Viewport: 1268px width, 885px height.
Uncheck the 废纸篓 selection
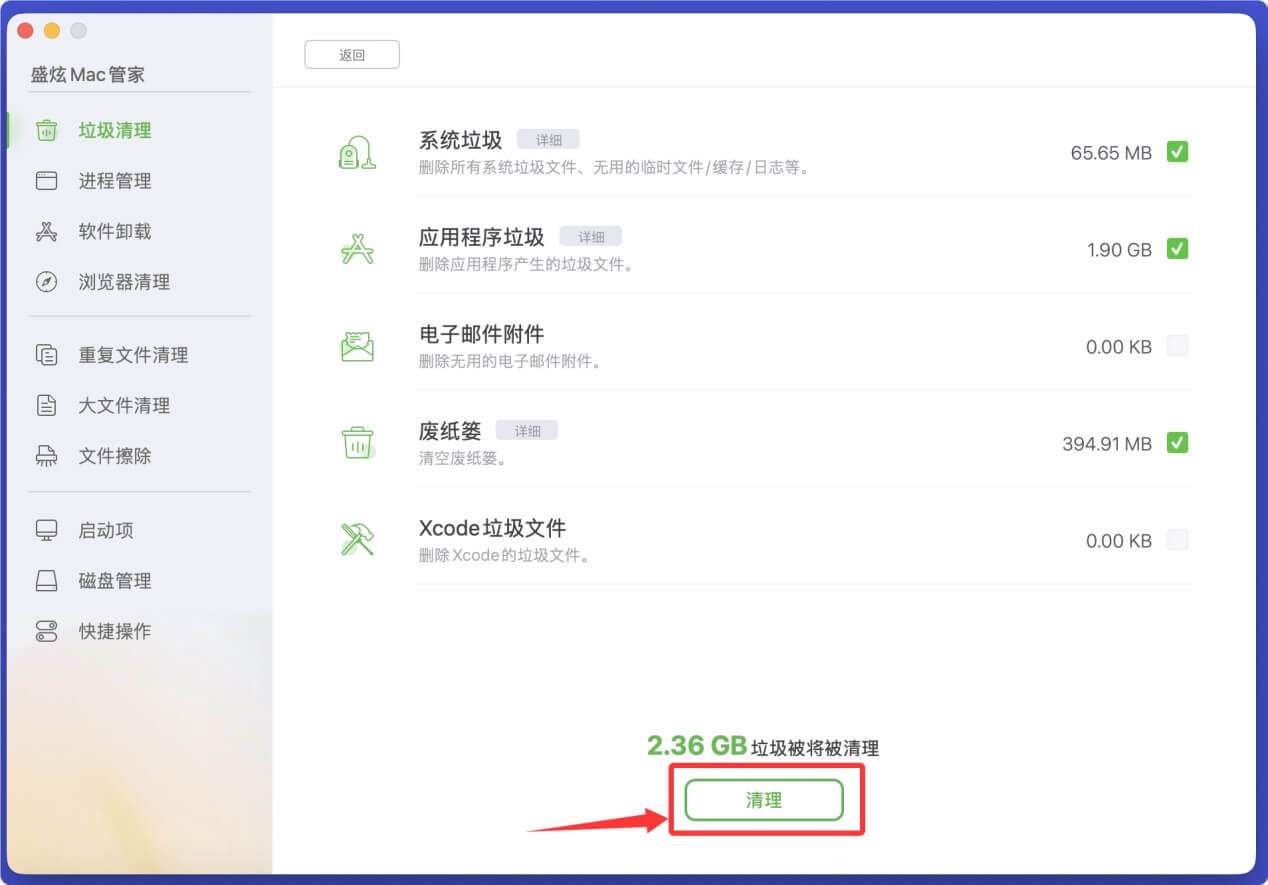1178,443
